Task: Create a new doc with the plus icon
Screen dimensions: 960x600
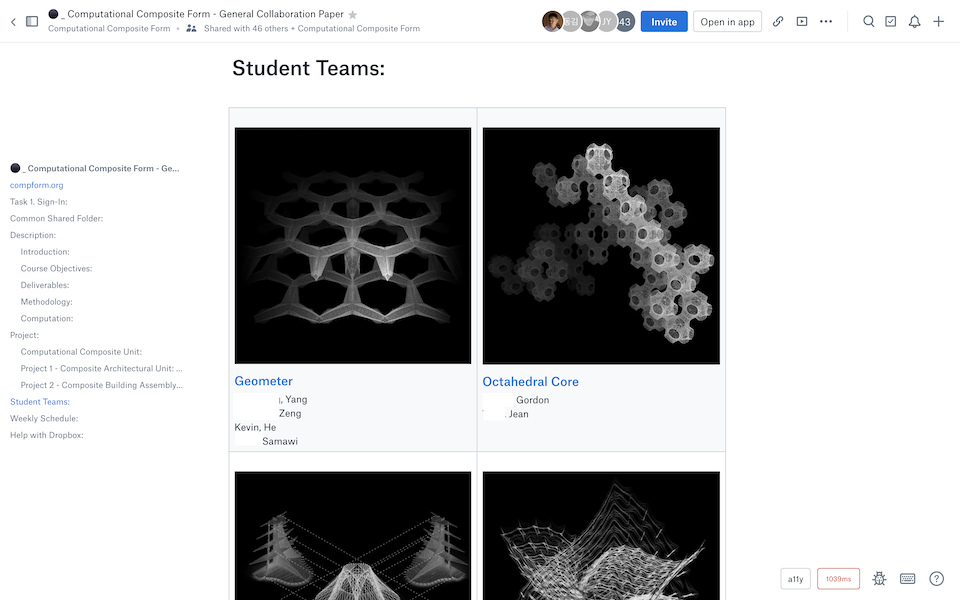Action: click(938, 21)
